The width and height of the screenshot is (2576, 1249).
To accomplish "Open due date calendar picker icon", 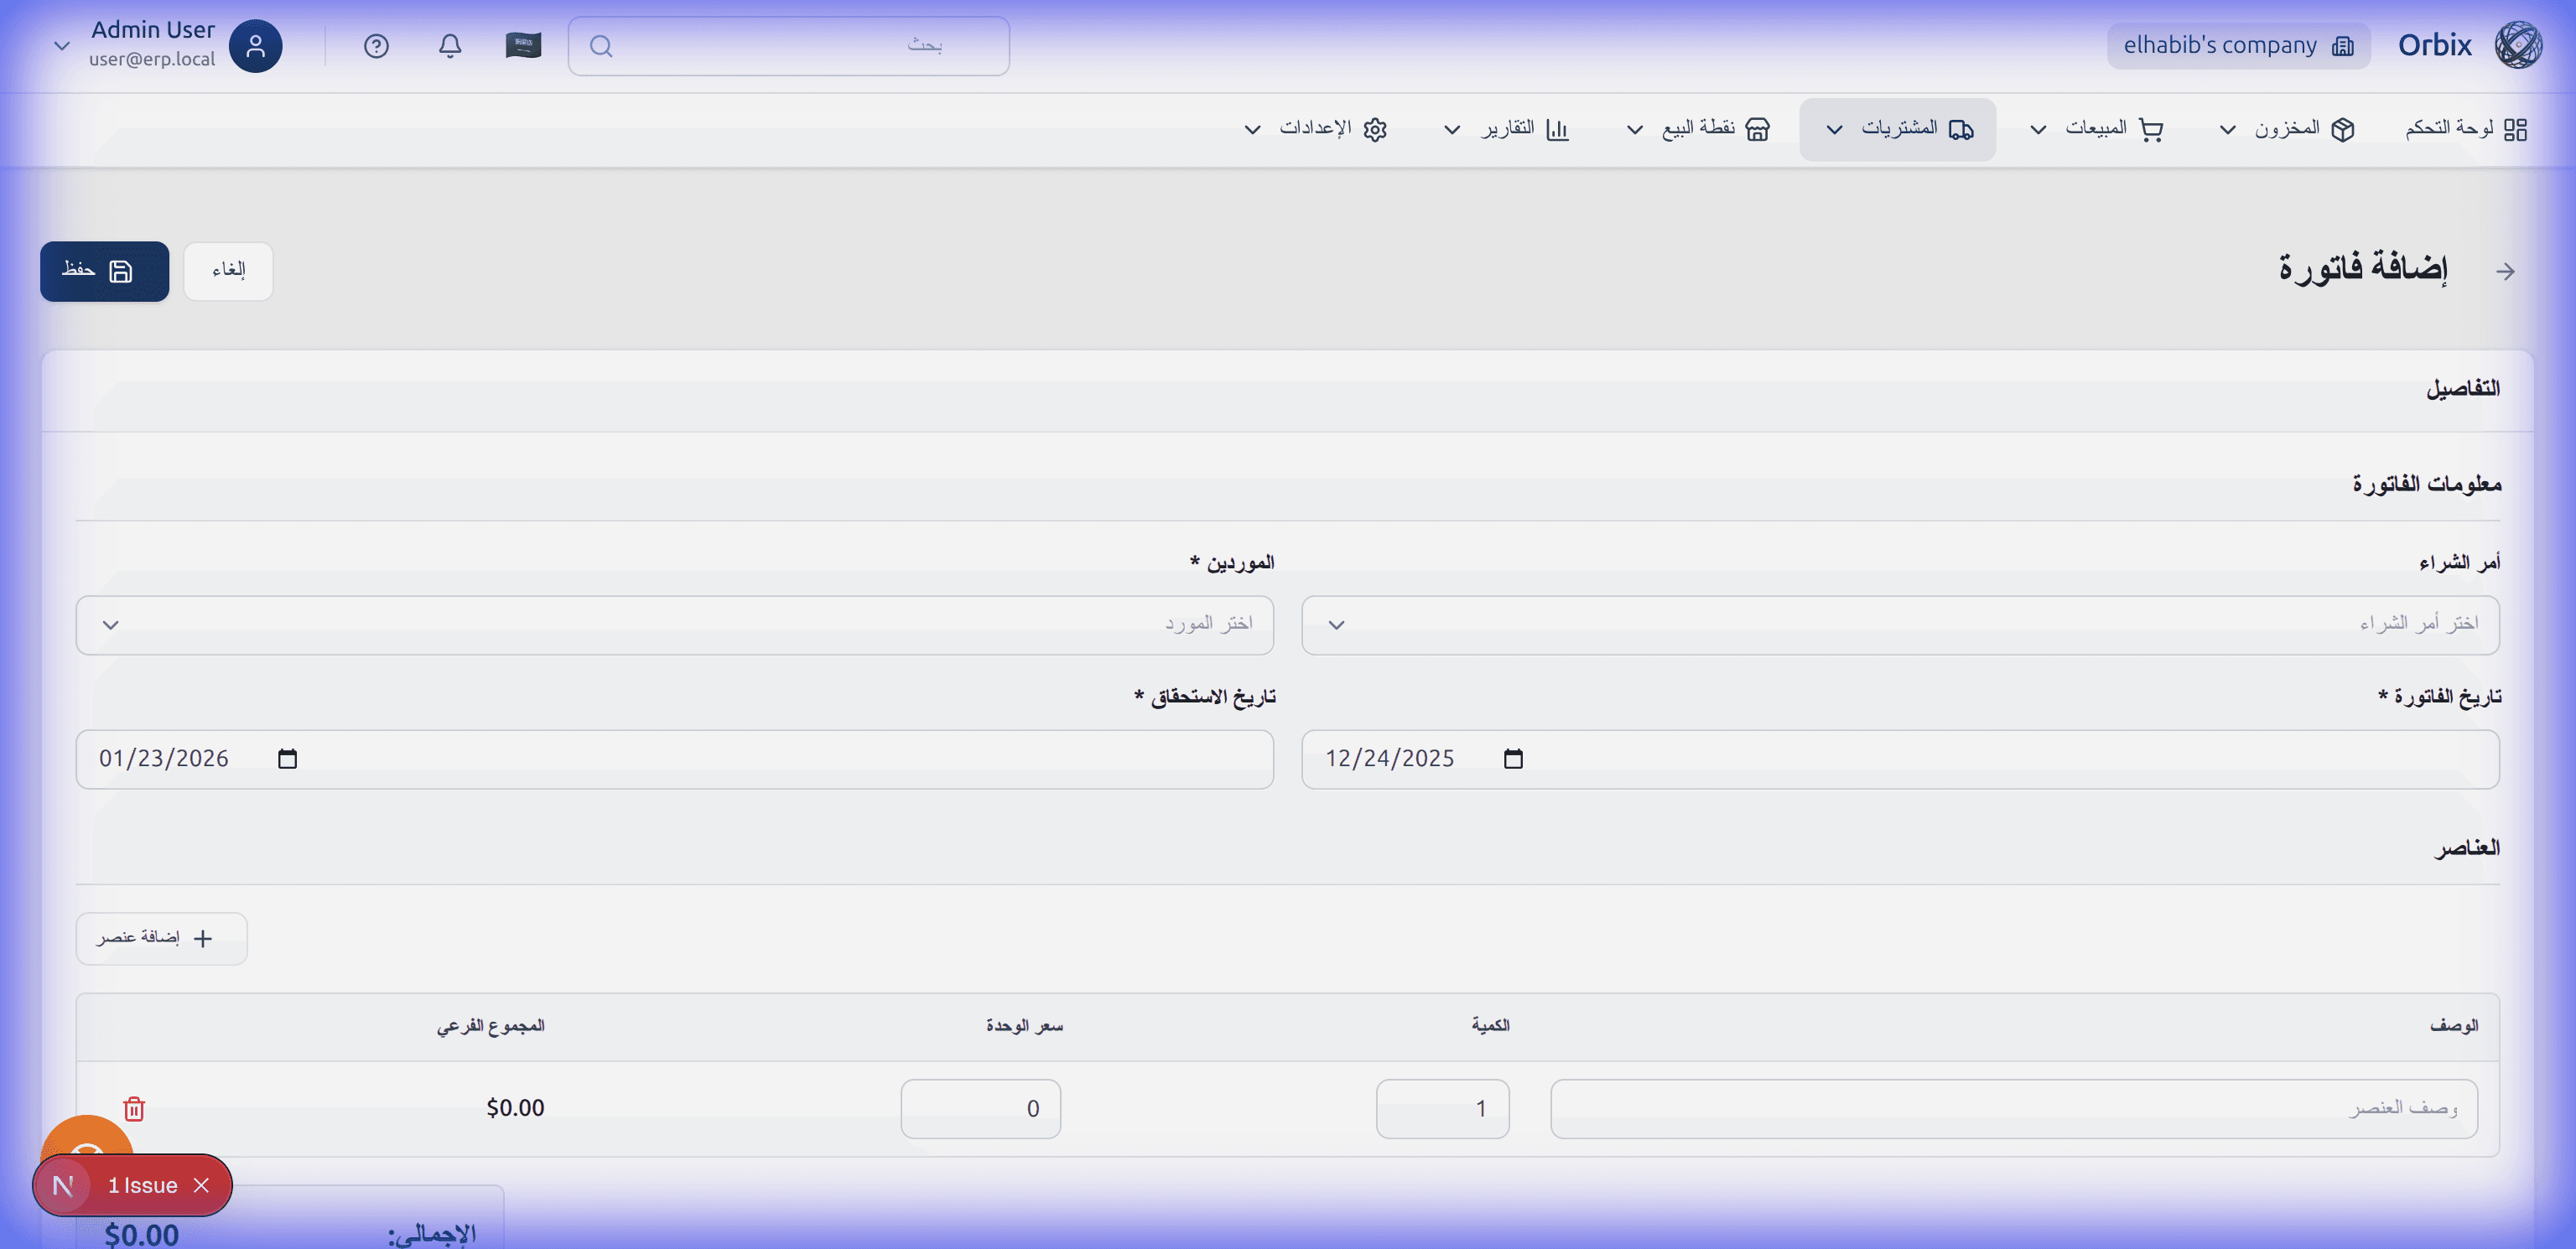I will pyautogui.click(x=287, y=759).
